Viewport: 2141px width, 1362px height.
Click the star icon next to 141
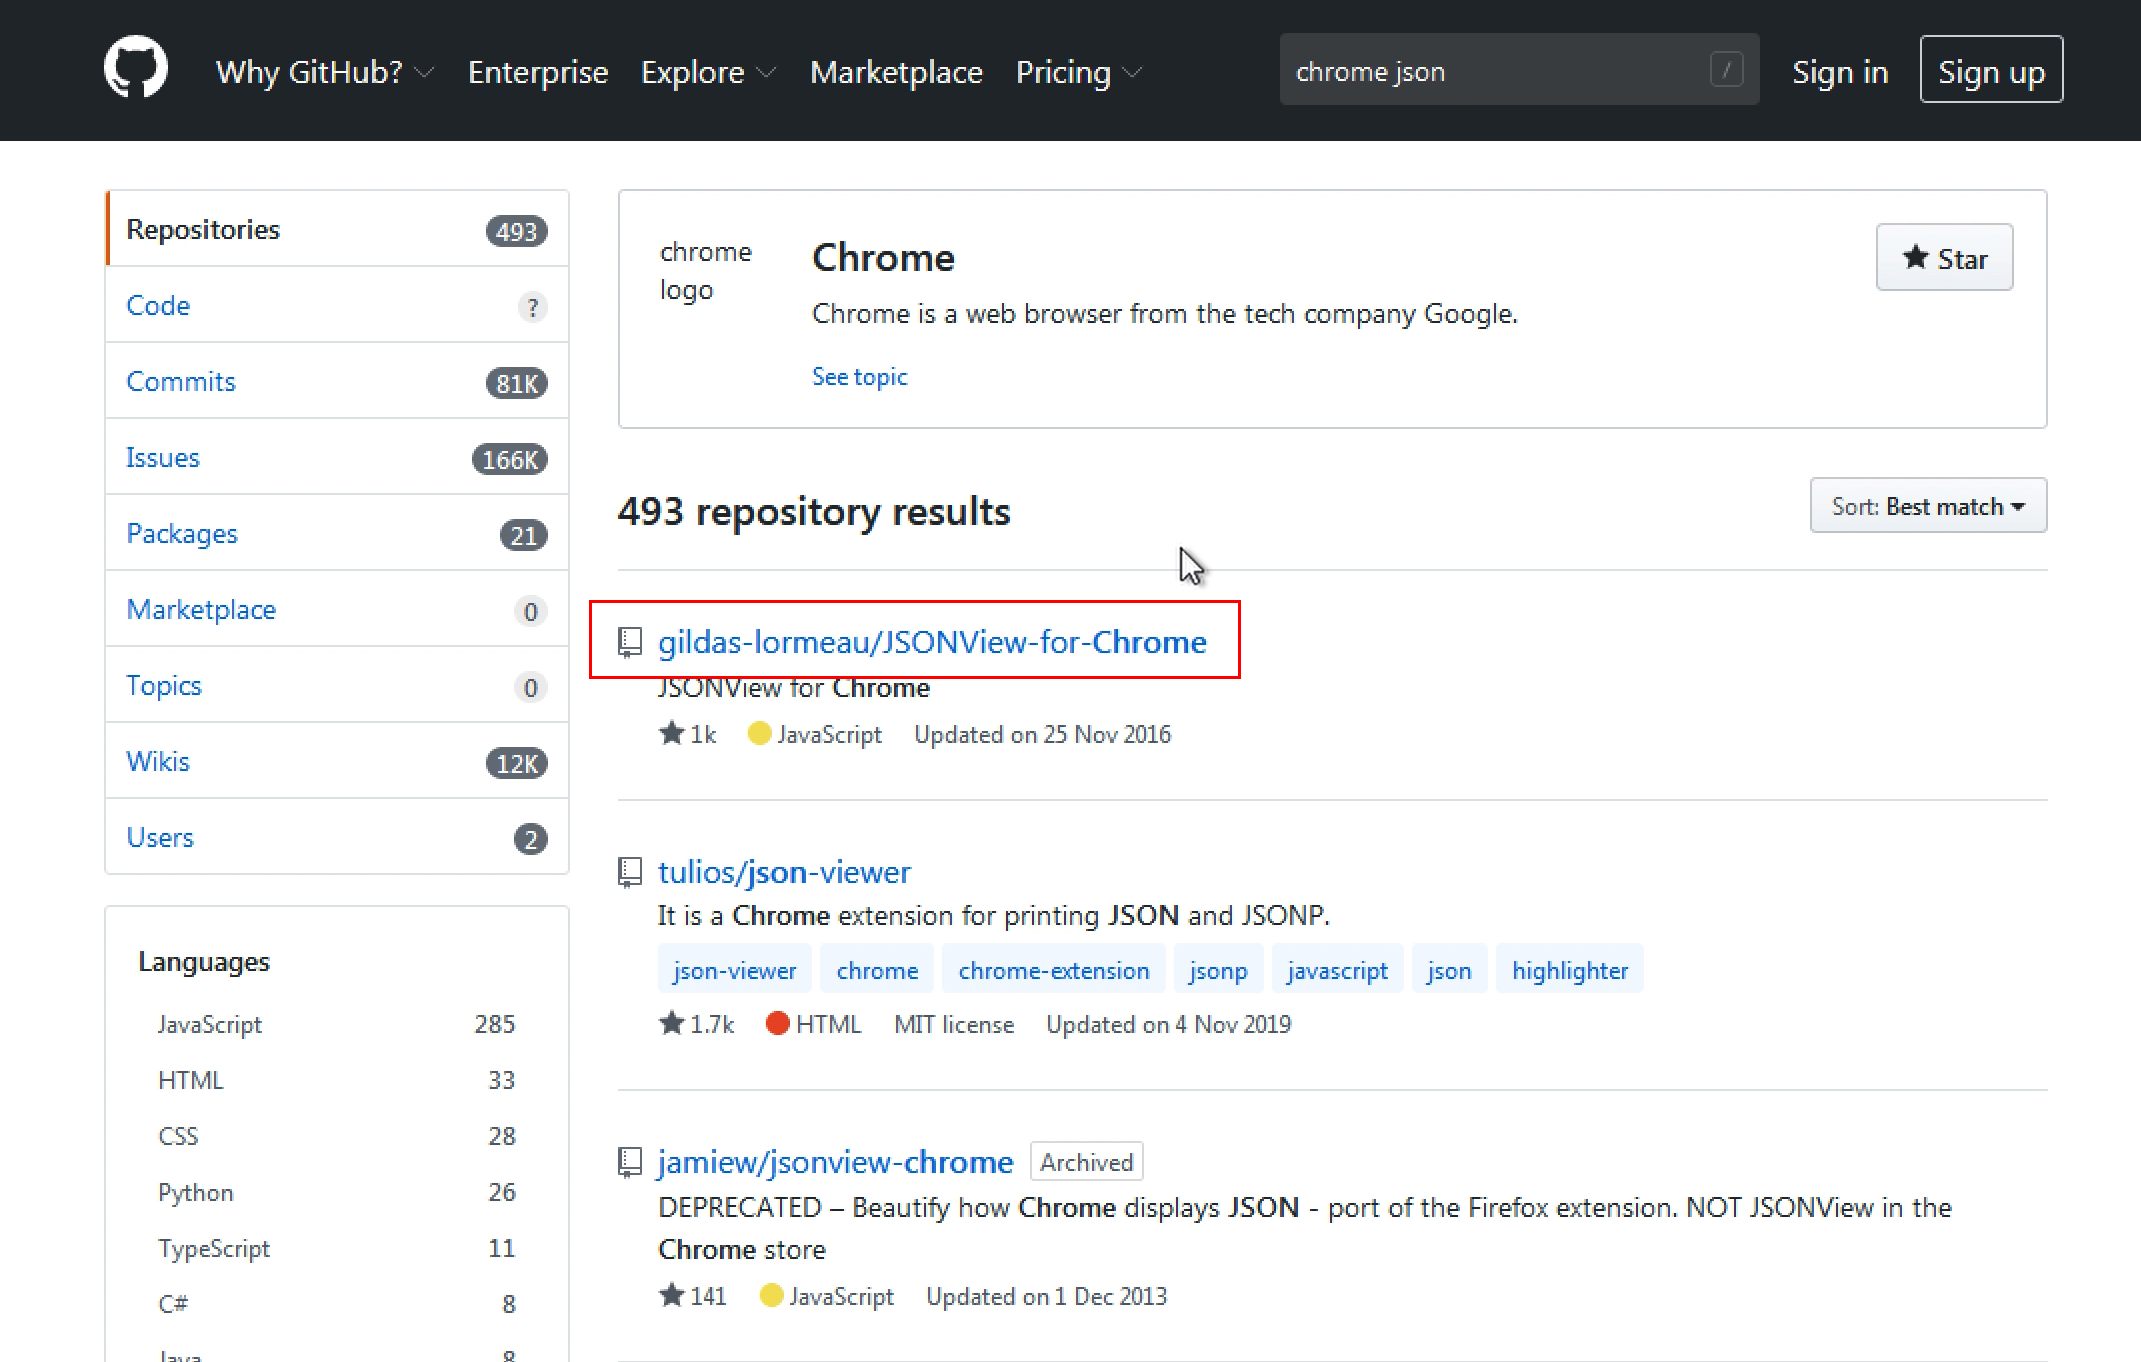(x=671, y=1295)
